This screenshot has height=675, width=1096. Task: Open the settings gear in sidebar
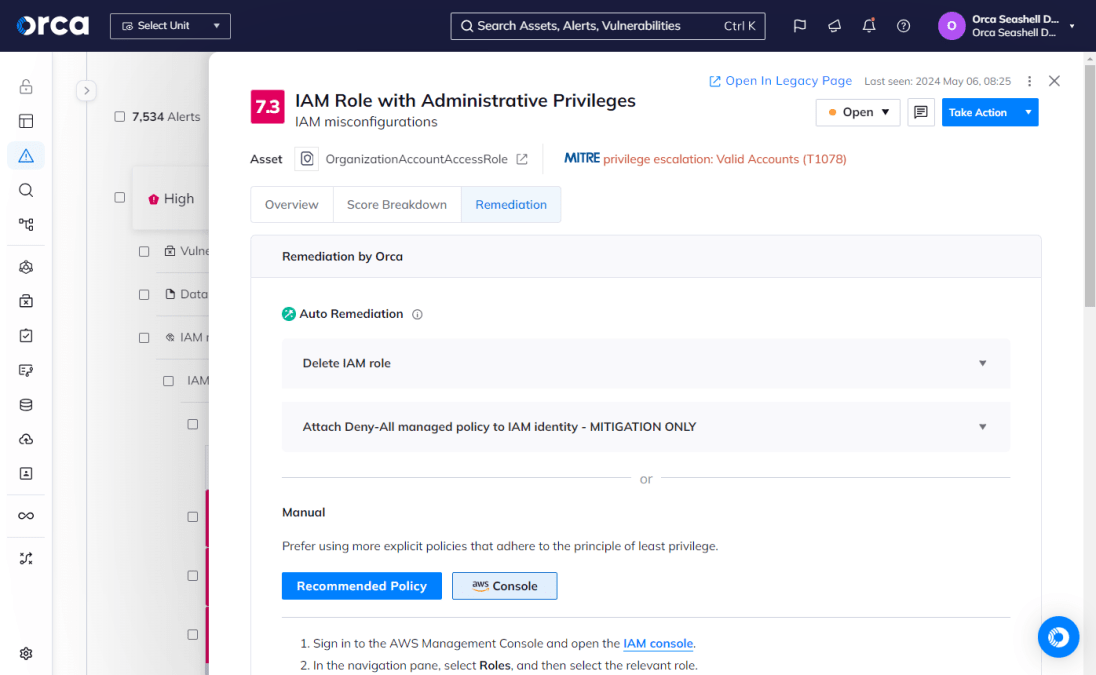pyautogui.click(x=26, y=653)
